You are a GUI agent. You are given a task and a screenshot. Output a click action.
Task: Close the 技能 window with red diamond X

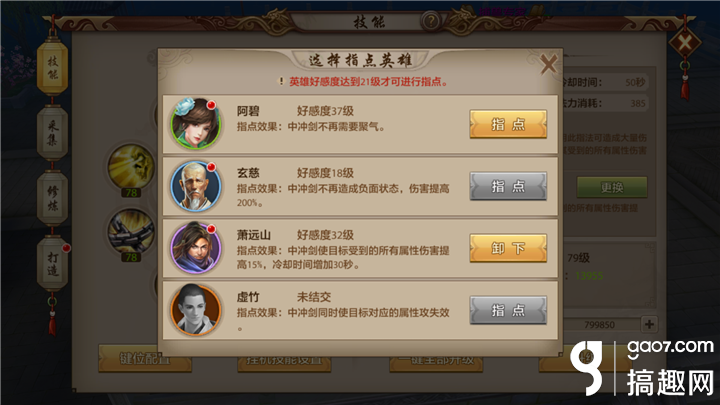tap(684, 43)
